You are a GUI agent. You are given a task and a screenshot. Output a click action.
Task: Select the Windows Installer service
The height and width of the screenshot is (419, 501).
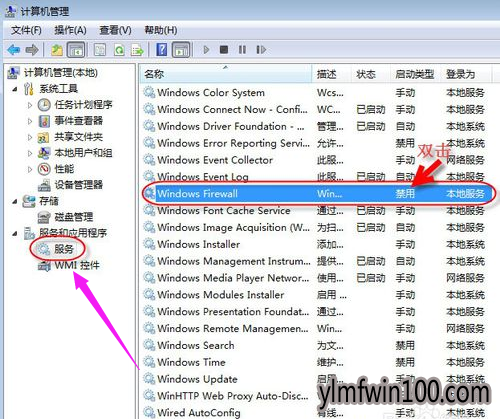pos(199,244)
